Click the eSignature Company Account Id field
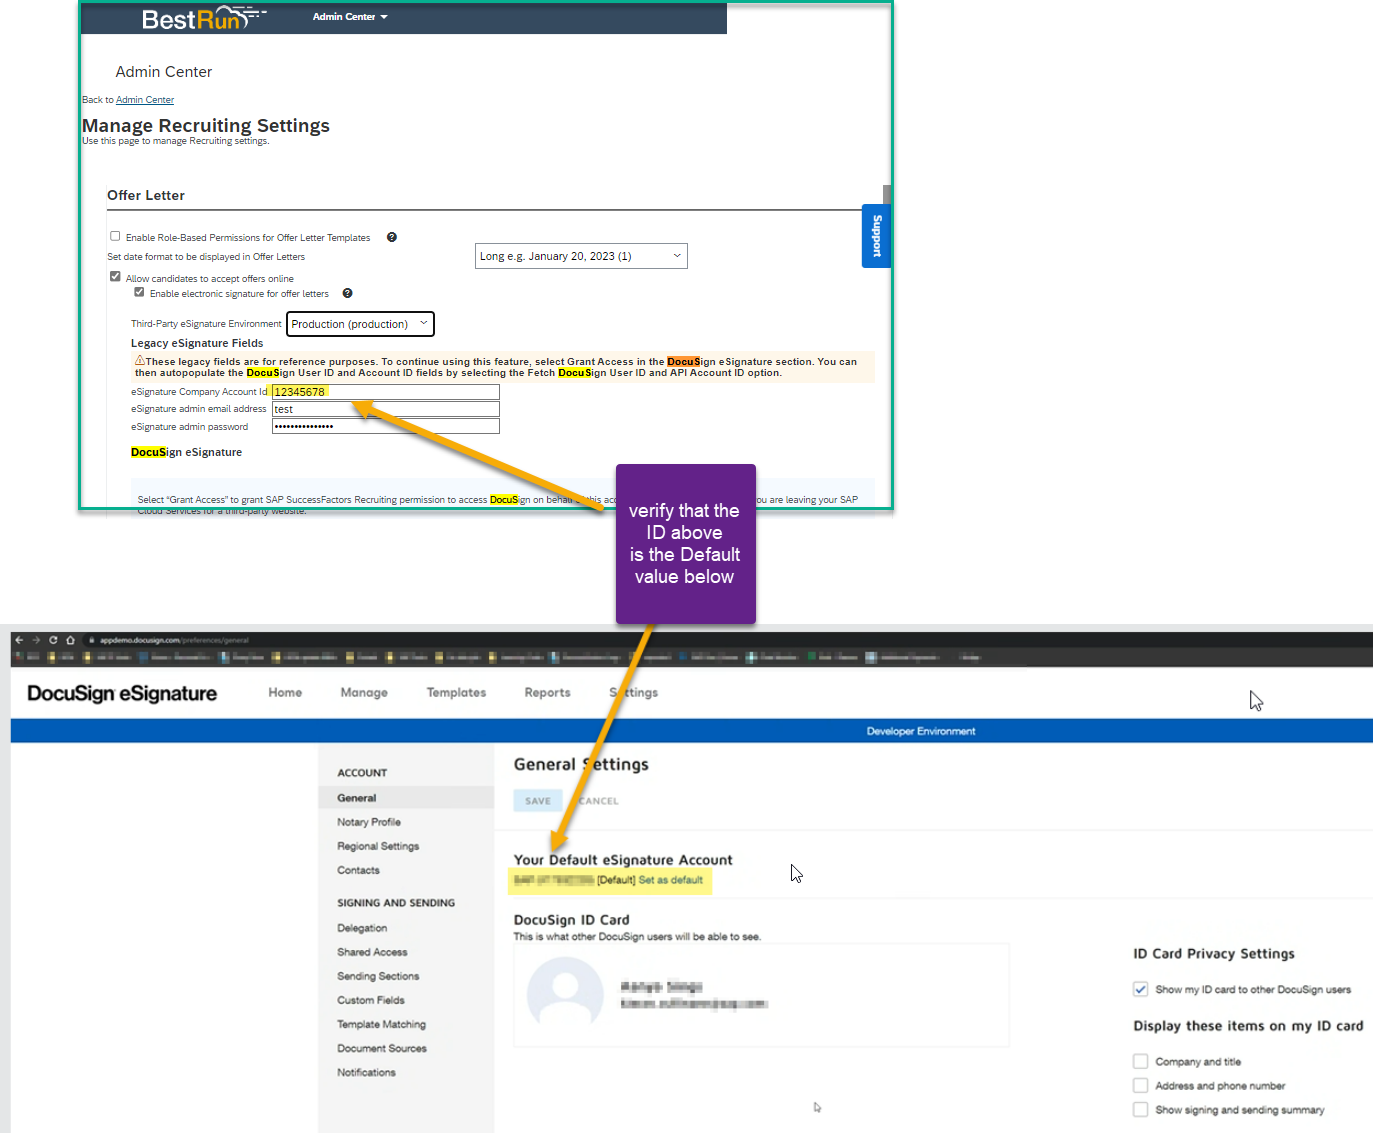Screen dimensions: 1373x1133 click(385, 392)
